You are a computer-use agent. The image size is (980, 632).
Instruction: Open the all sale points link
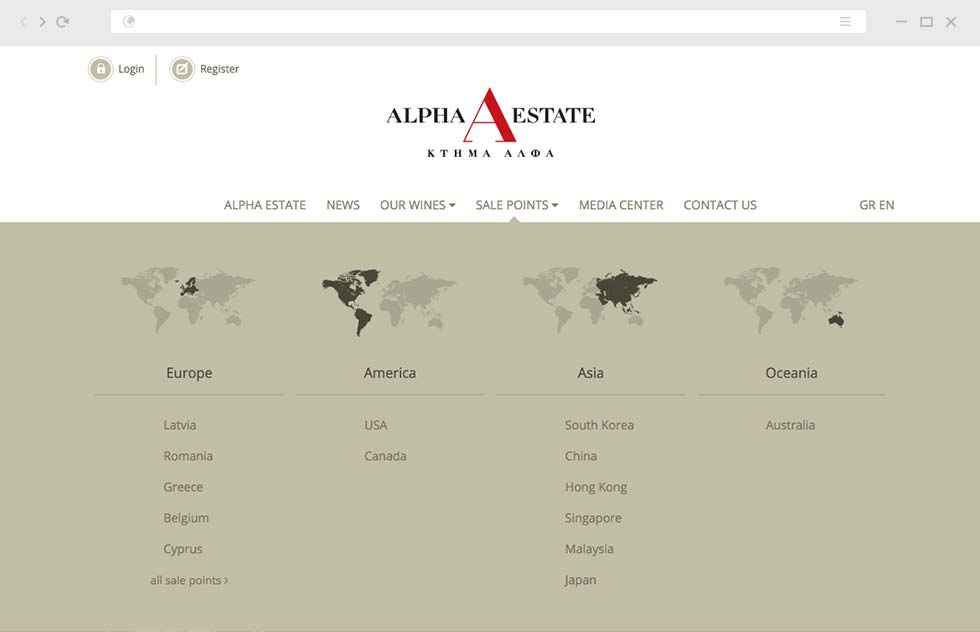[x=189, y=581]
